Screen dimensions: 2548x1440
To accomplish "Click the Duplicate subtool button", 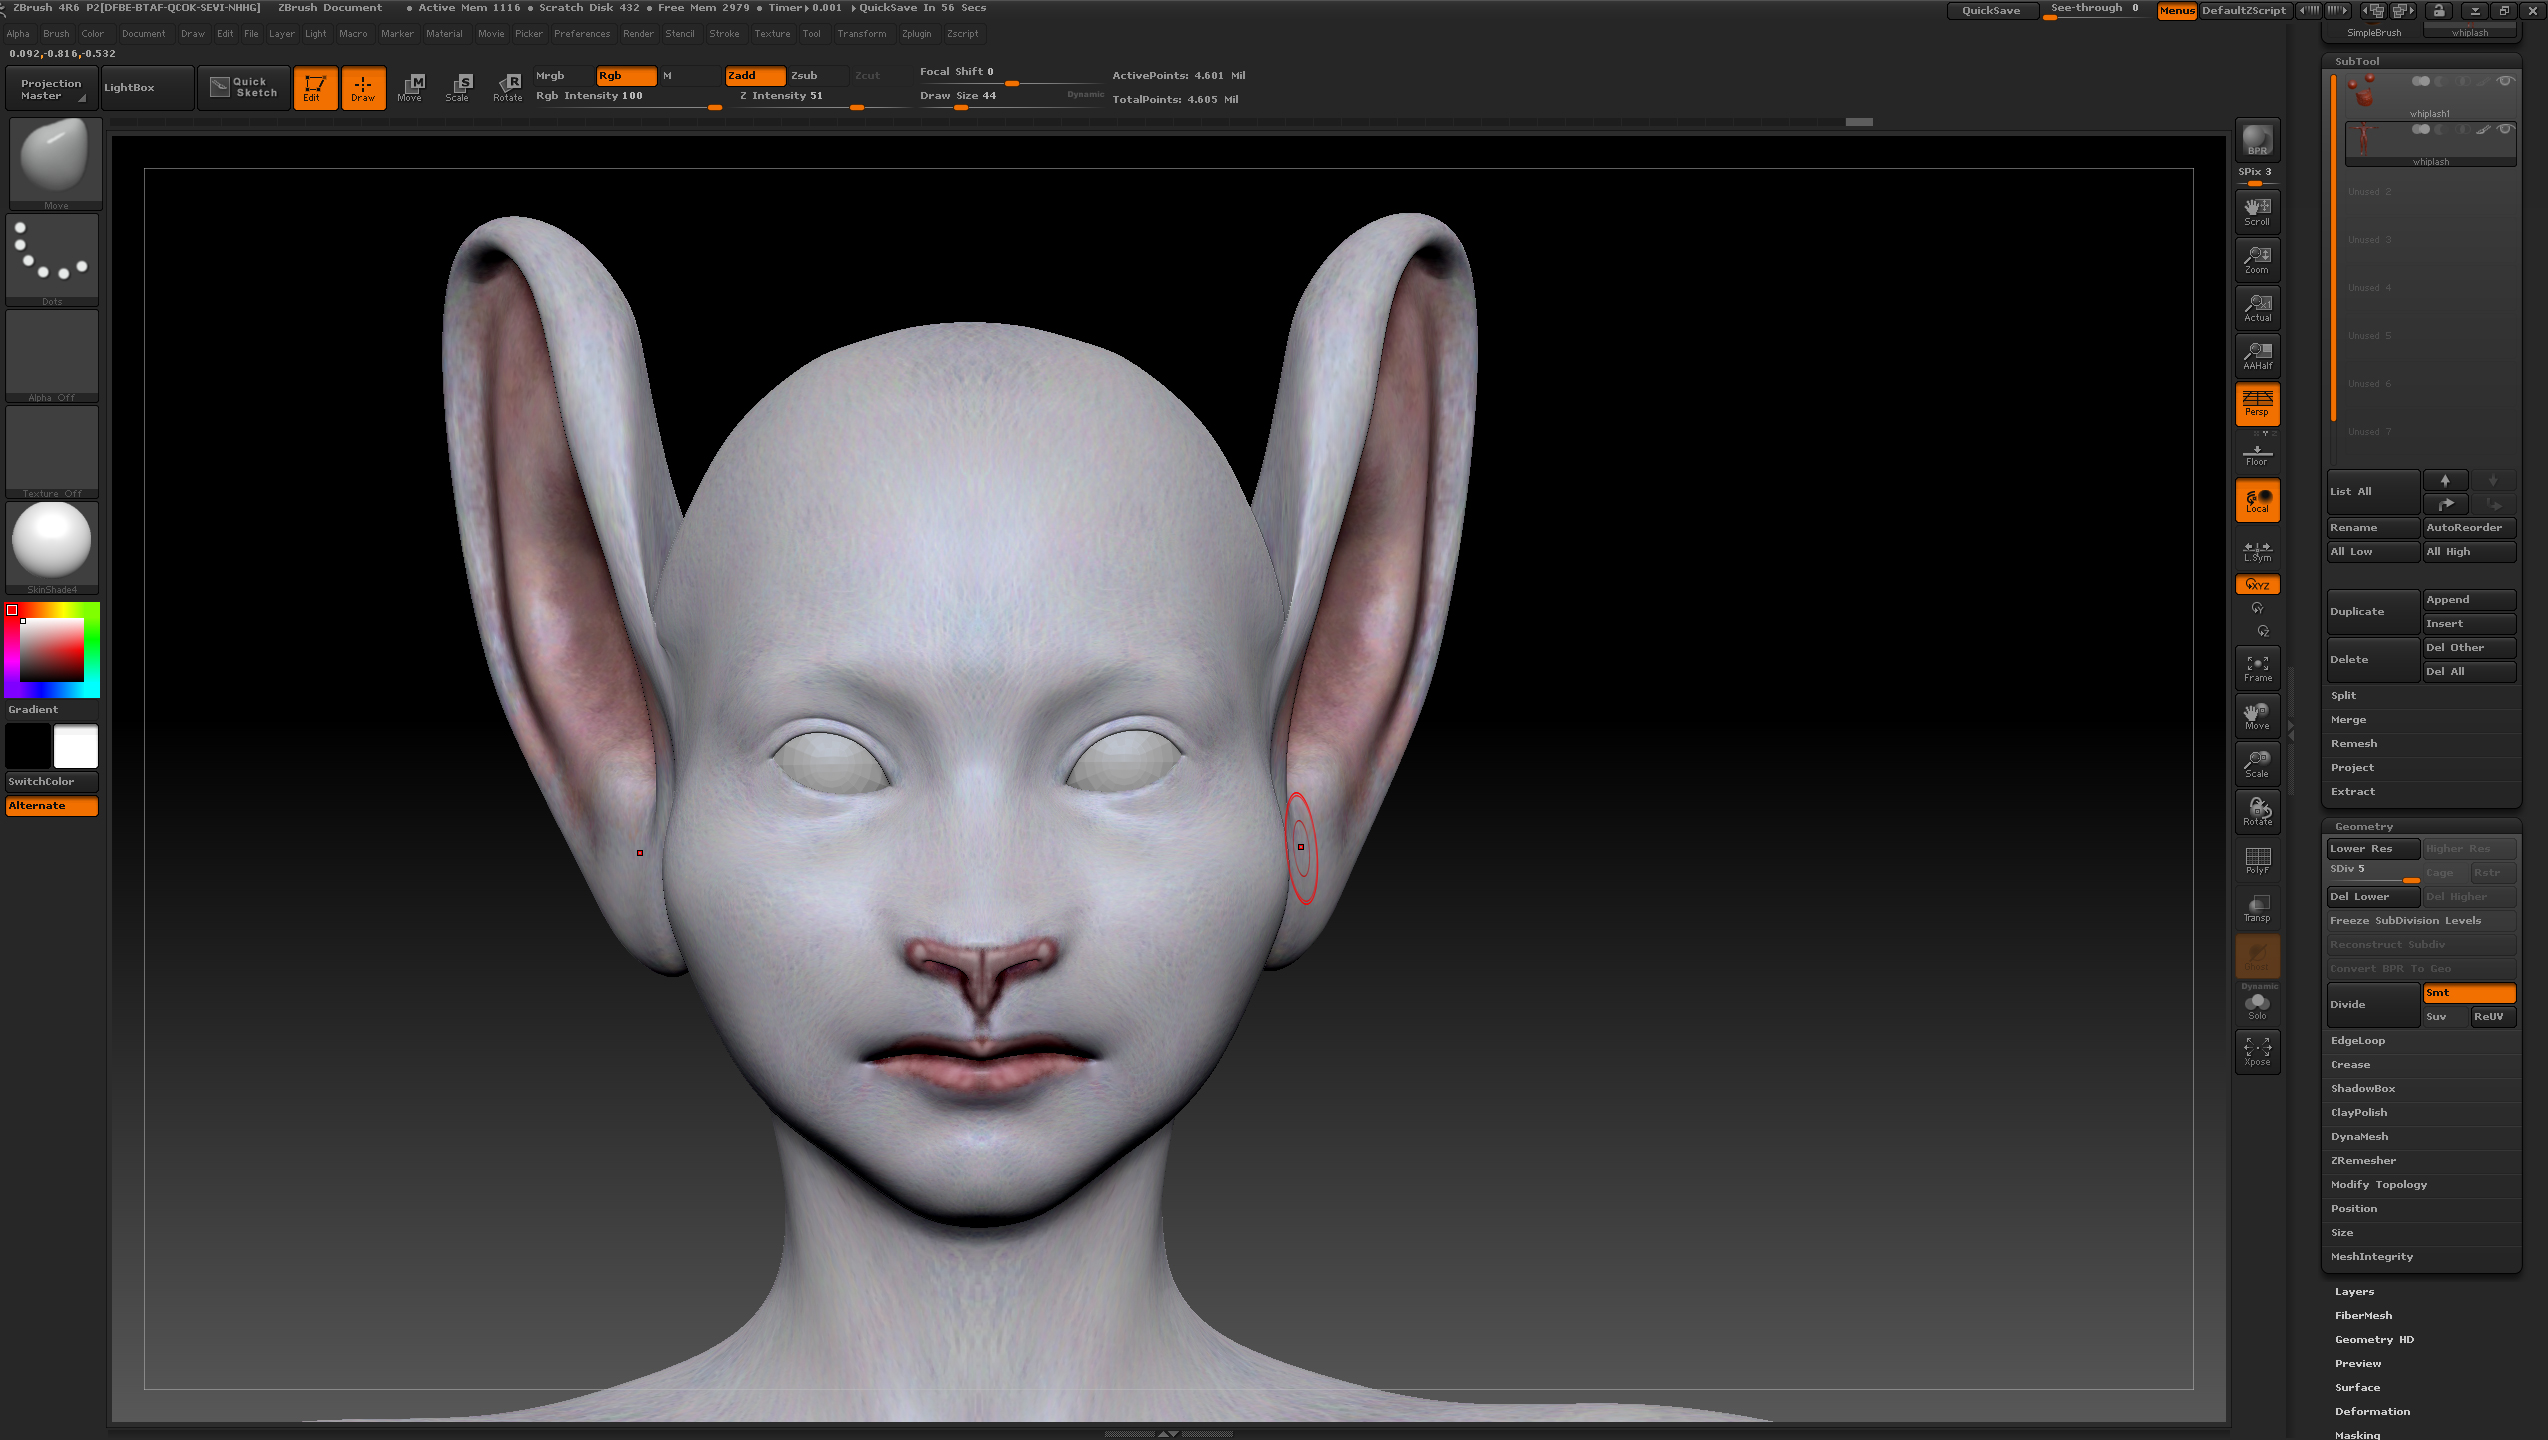I will coord(2372,612).
